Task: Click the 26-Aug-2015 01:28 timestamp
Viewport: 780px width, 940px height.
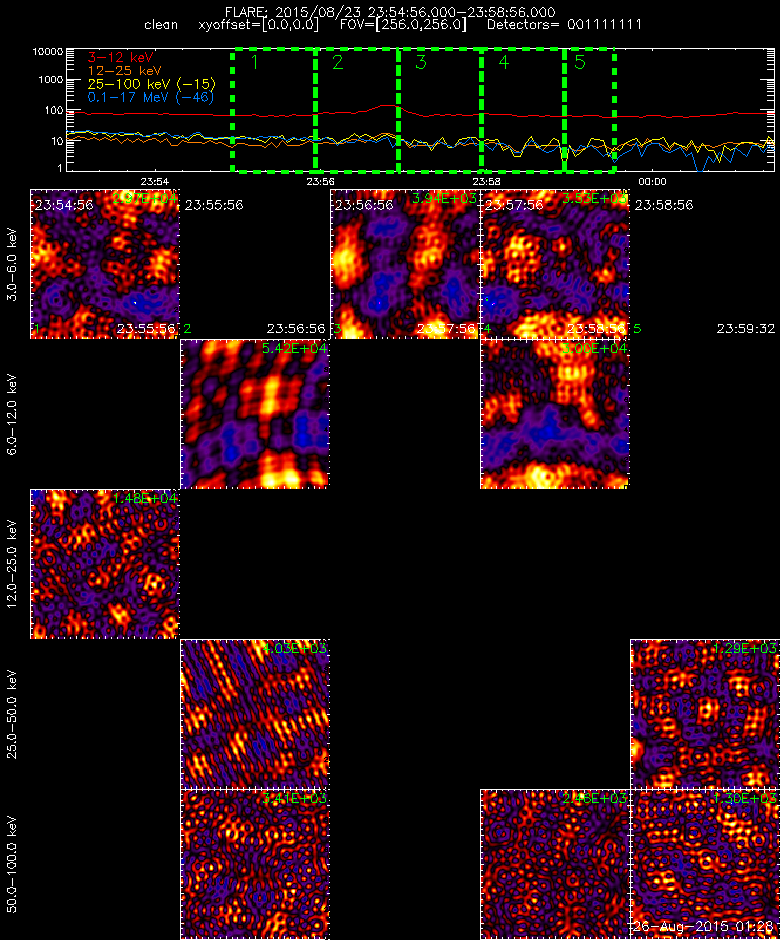Action: [703, 926]
